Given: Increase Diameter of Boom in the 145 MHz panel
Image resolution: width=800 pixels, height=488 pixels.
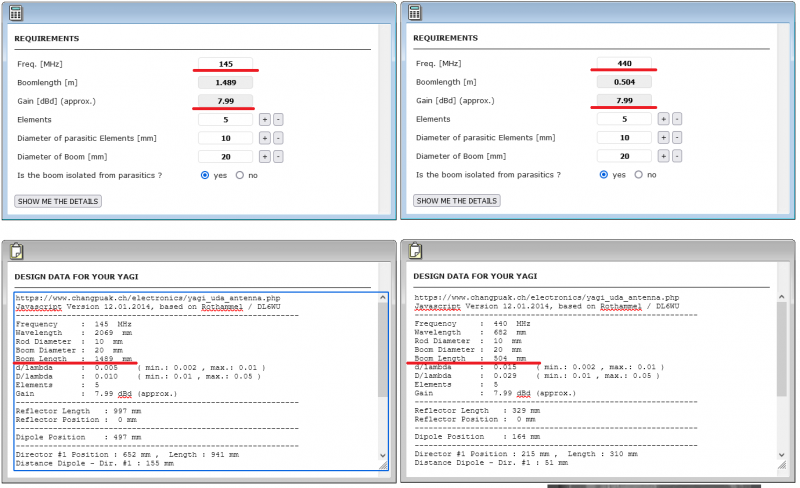Looking at the screenshot, I should click(264, 156).
